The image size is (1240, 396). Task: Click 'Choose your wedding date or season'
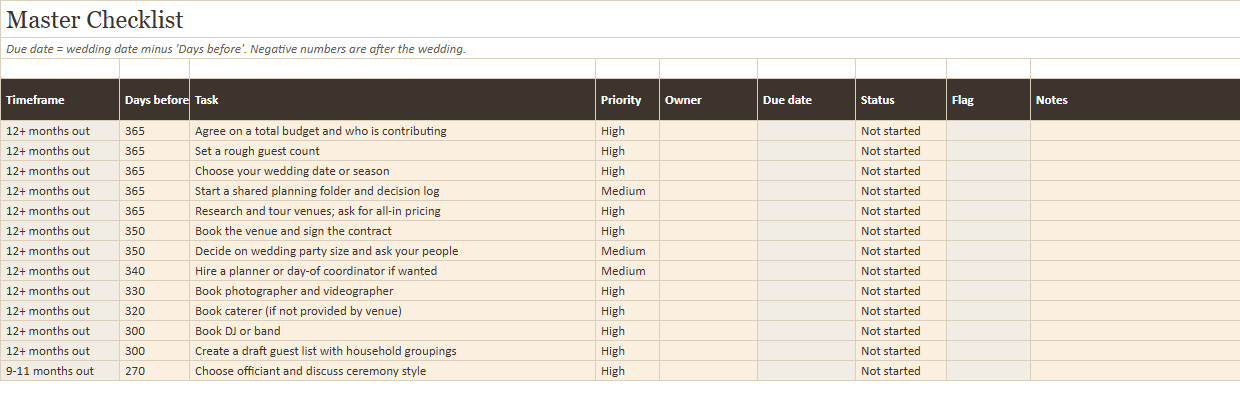[x=392, y=171]
